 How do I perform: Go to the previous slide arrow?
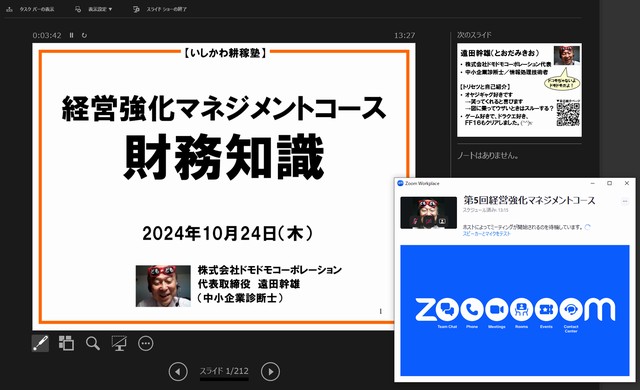[178, 372]
